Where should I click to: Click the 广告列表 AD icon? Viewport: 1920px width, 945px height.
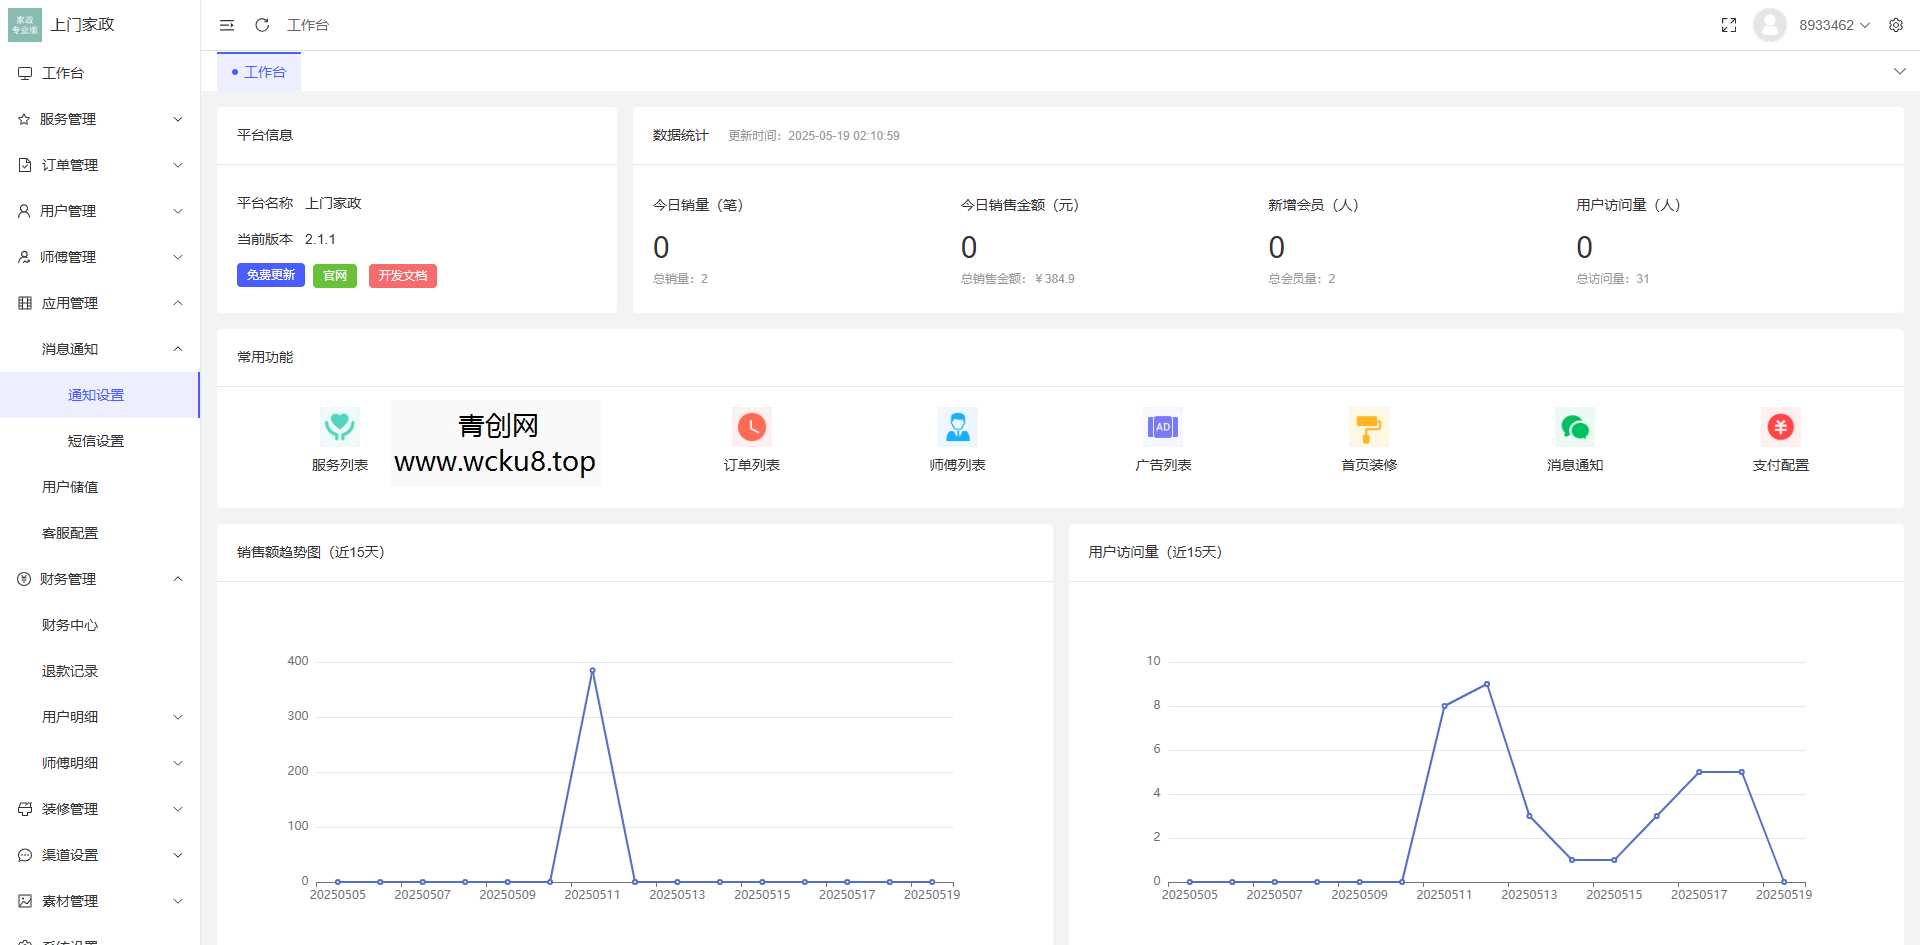point(1163,427)
